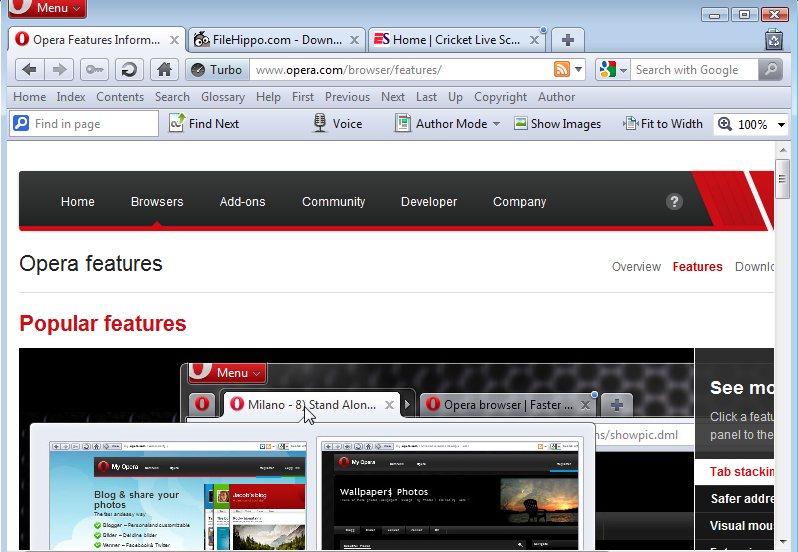Select the Safer address feature item

coord(735,499)
